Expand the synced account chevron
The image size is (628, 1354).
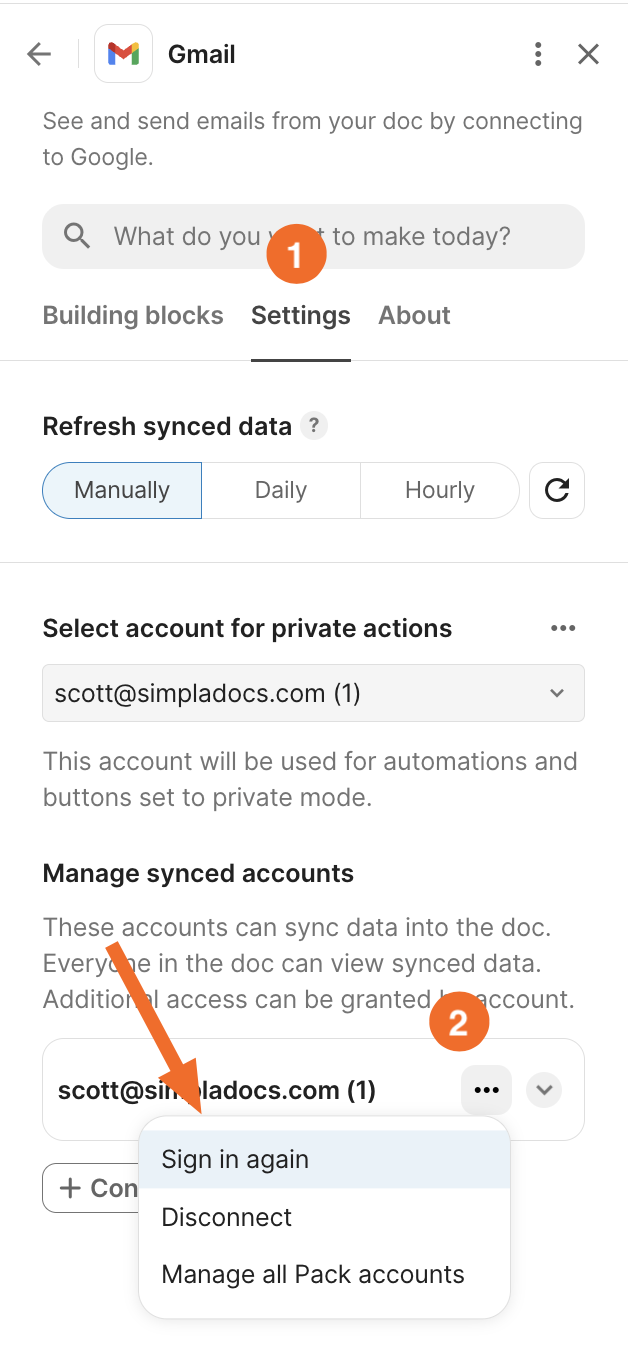pos(544,1090)
